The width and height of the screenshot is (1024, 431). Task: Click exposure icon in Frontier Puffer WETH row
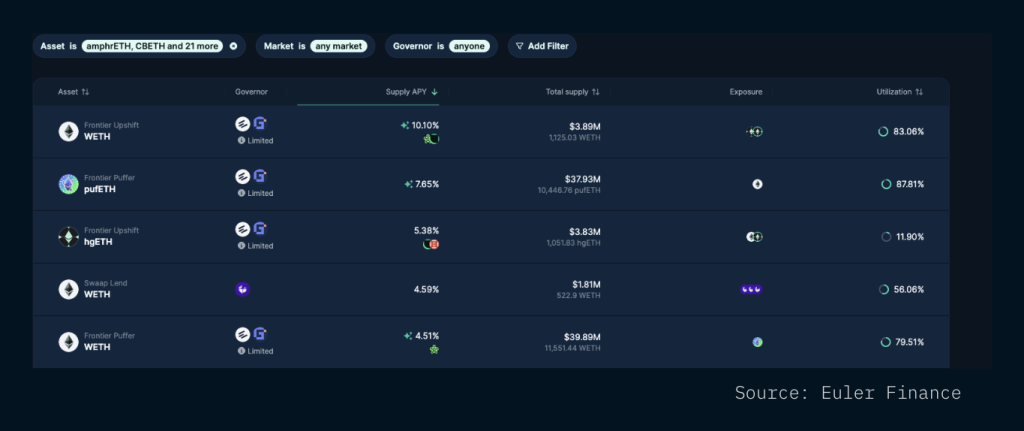click(758, 342)
